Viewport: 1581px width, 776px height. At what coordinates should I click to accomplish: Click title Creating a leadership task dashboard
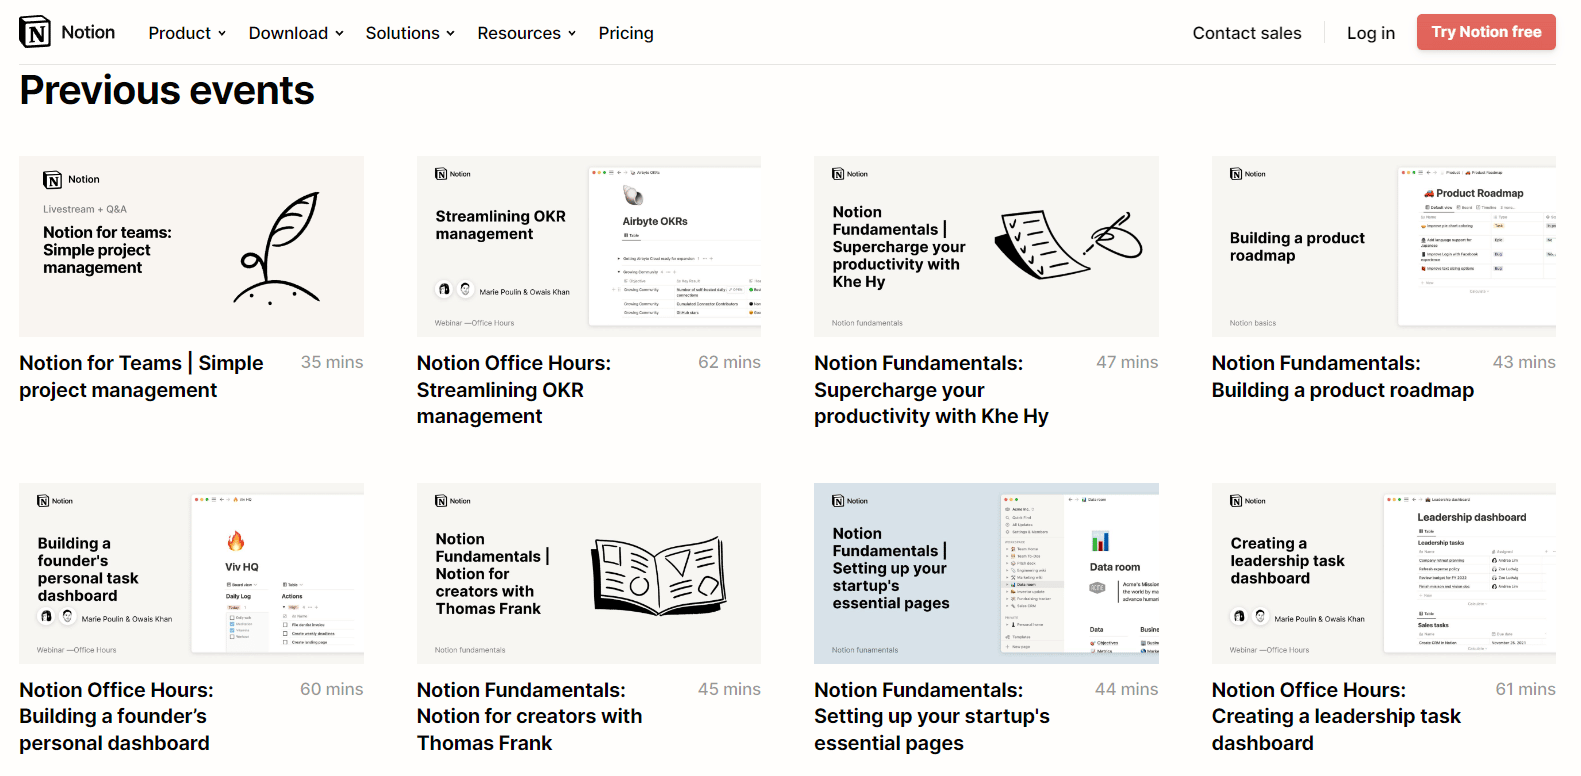(x=1336, y=716)
